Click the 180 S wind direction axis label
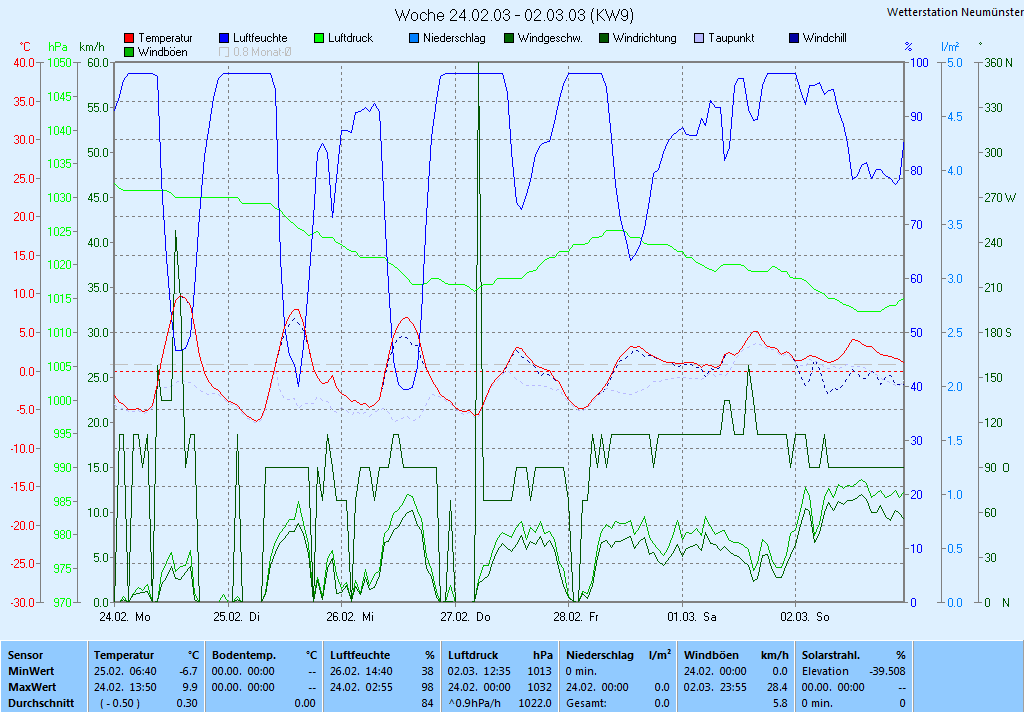The width and height of the screenshot is (1024, 712). click(x=999, y=332)
